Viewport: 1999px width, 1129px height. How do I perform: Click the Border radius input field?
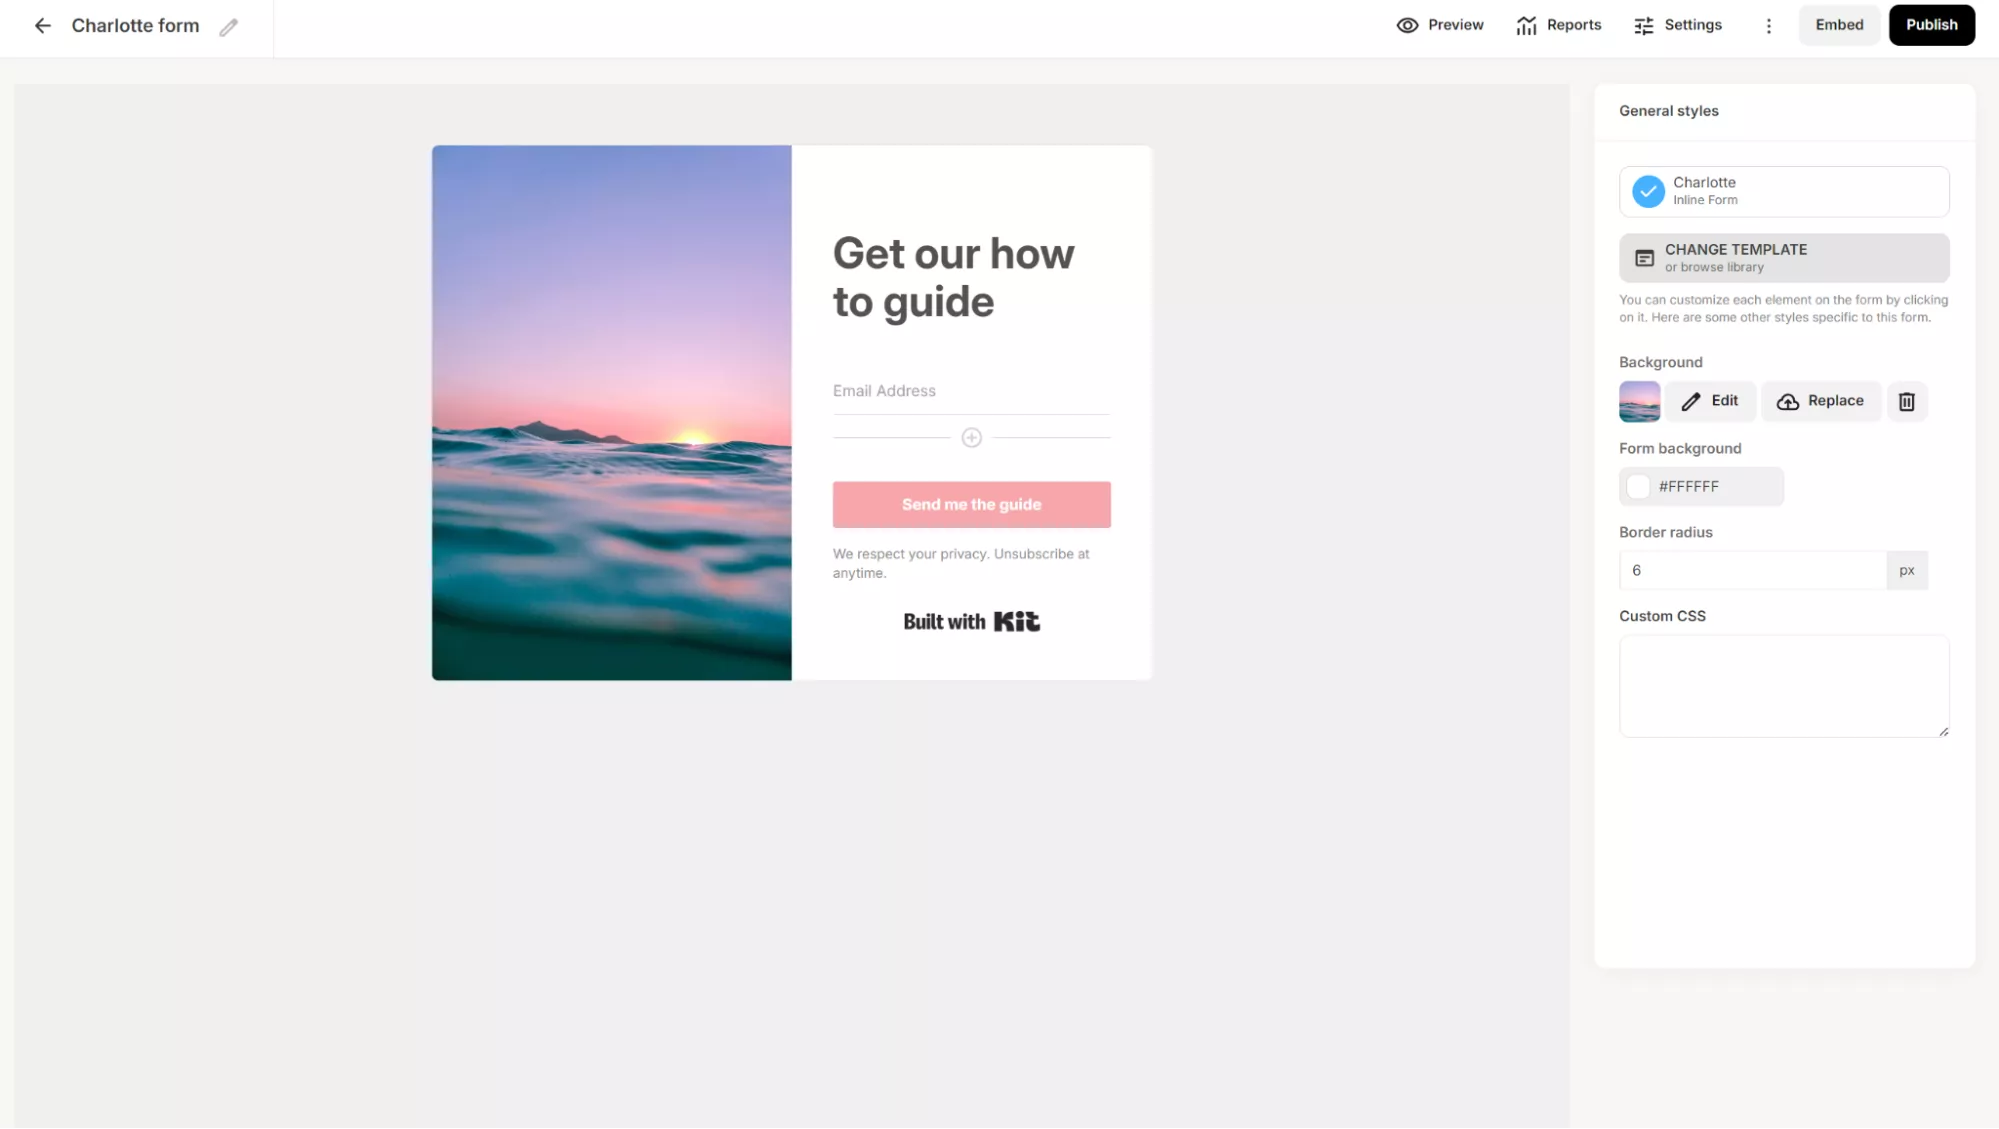coord(1752,570)
